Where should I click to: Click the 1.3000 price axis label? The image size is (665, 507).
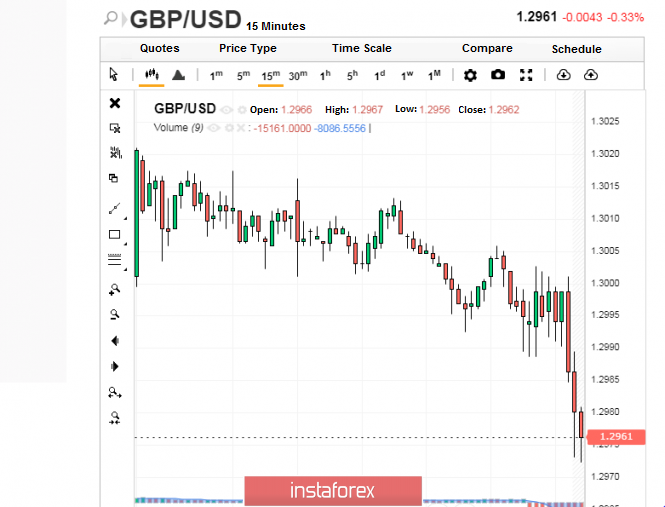click(605, 283)
